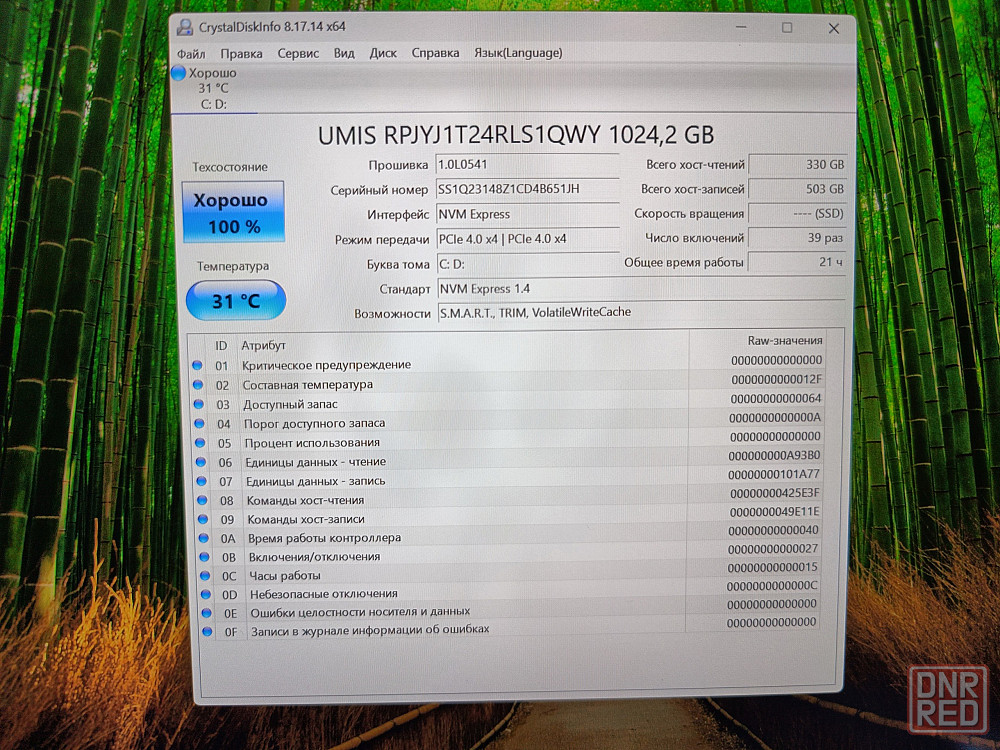The image size is (1000, 750).
Task: Click raw value 00000000101A77
Action: (x=774, y=474)
